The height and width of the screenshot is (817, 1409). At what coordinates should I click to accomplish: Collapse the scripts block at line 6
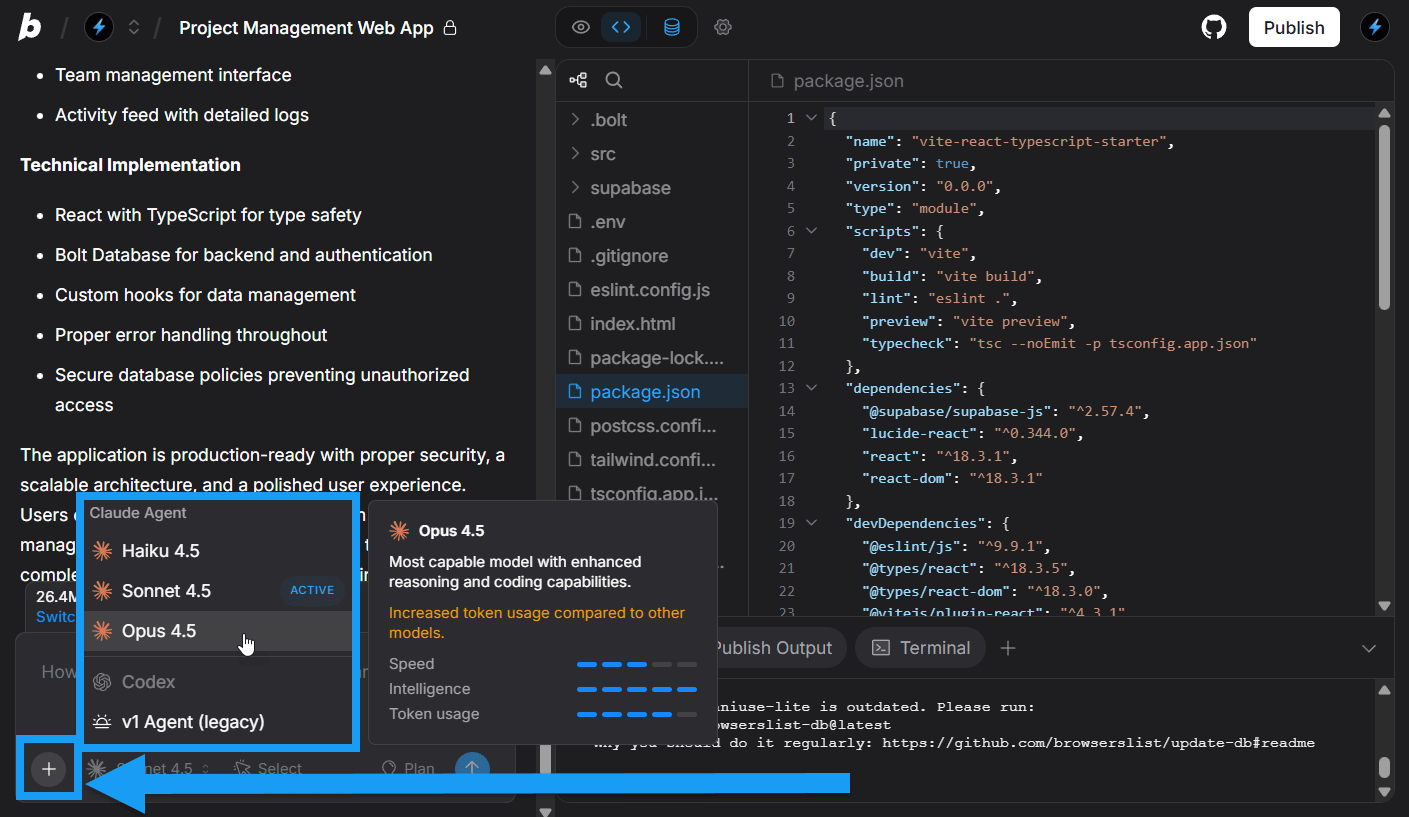click(x=811, y=230)
